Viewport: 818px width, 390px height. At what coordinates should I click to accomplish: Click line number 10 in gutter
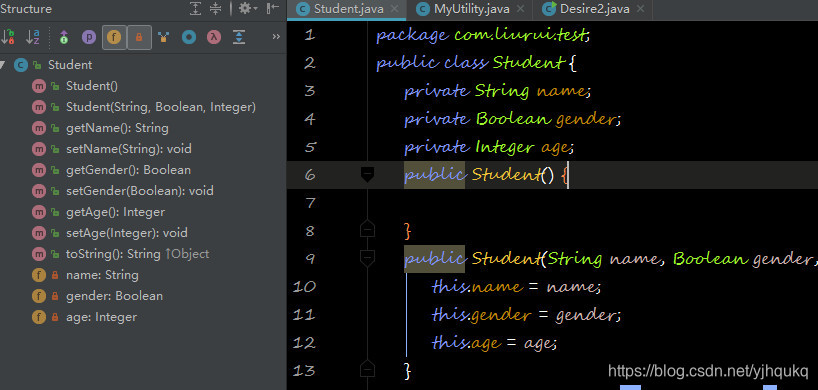305,287
